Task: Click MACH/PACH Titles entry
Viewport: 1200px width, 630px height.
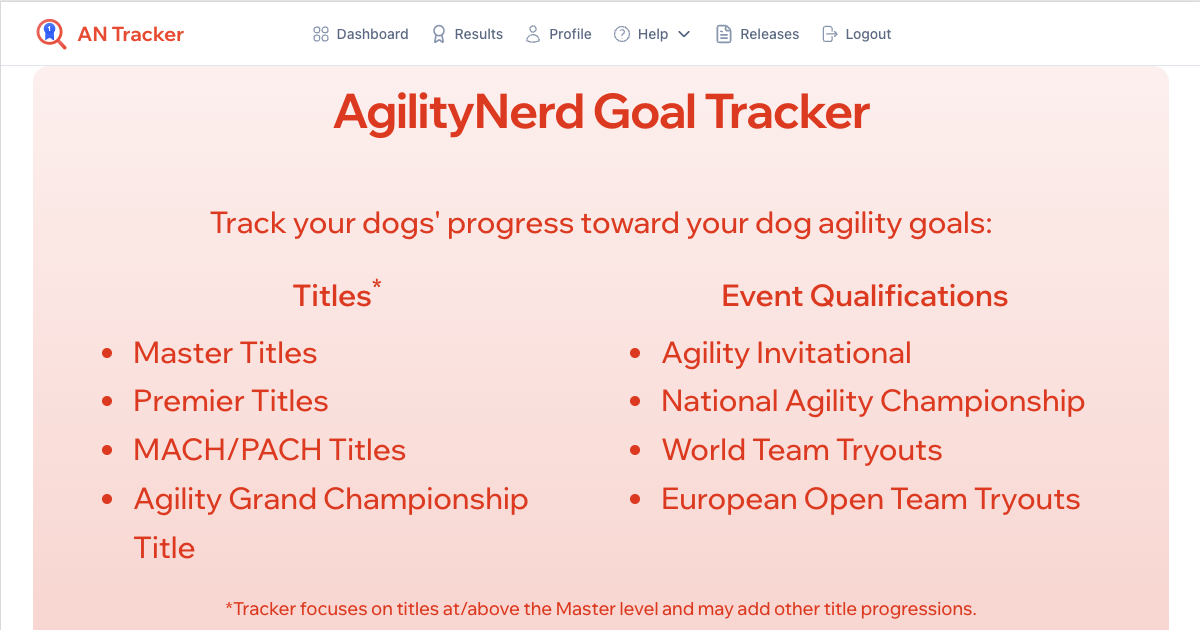Action: point(270,450)
